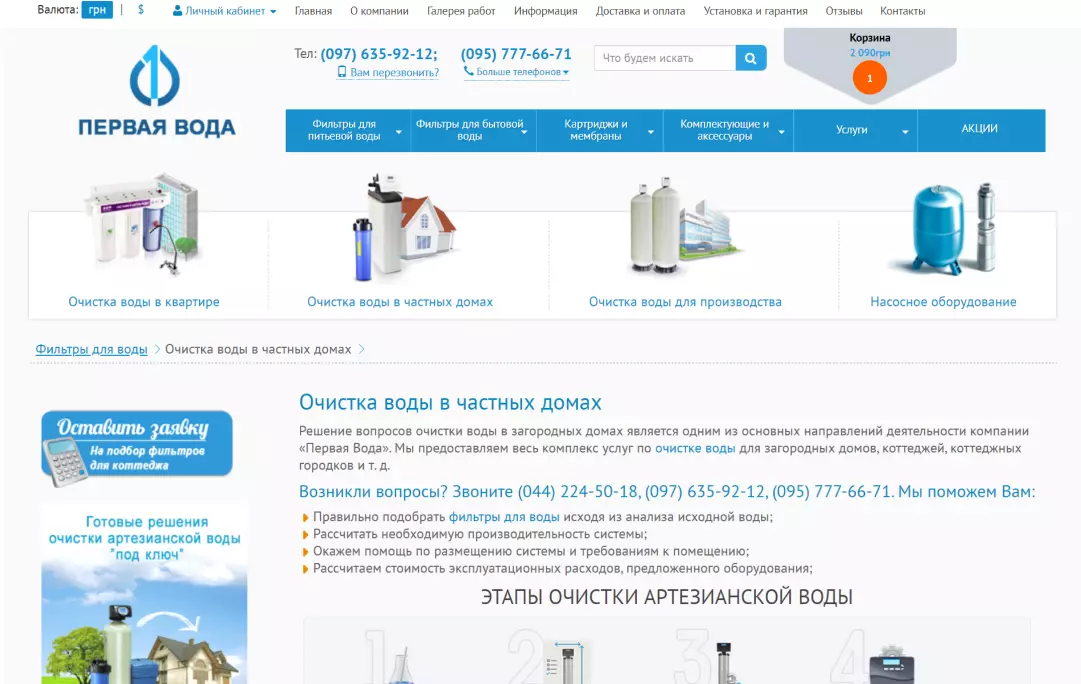Screen dimensions: 1081x684
Task: Open the Фильтры для питьевой воды menu
Action: (x=346, y=130)
